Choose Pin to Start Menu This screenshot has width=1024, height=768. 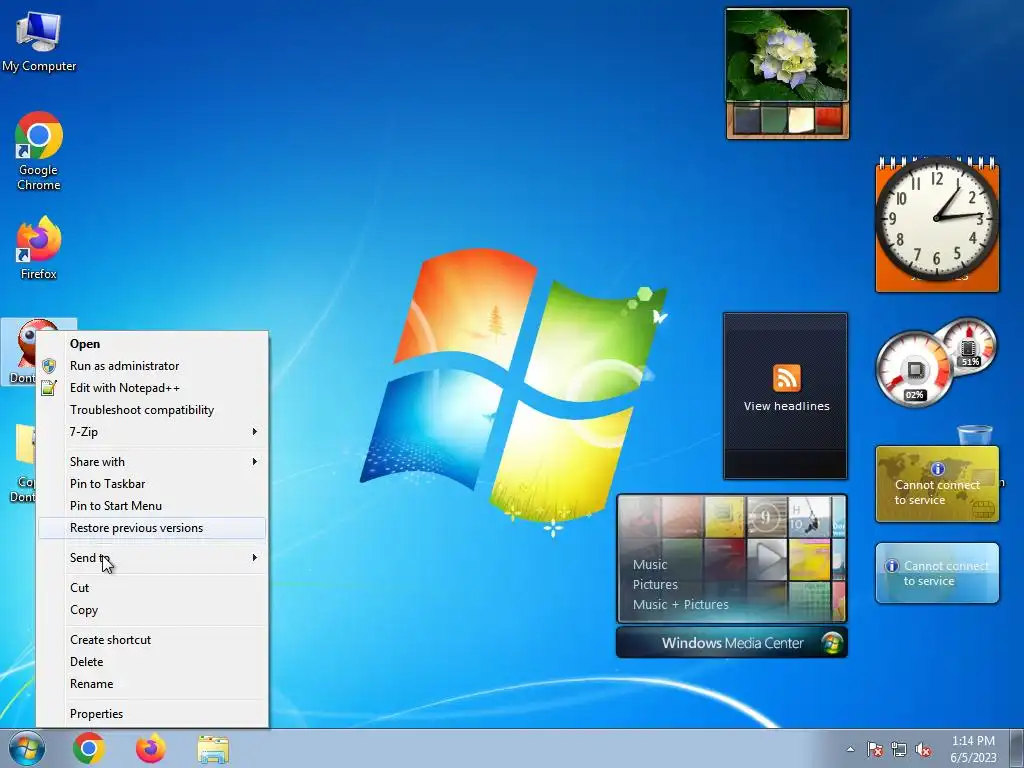[152, 506]
